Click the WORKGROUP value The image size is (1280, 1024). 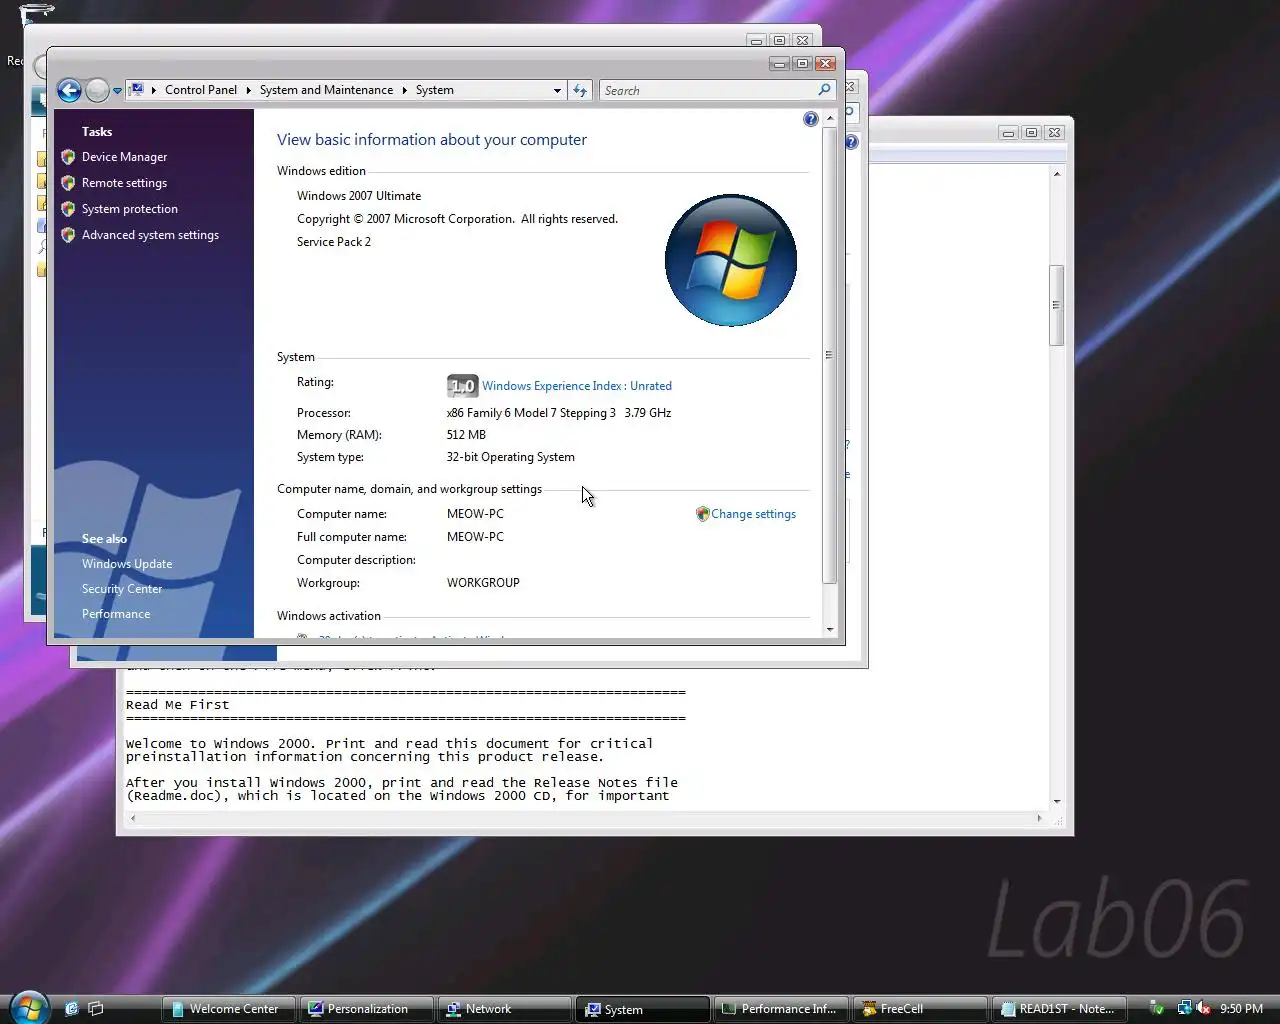pos(483,583)
